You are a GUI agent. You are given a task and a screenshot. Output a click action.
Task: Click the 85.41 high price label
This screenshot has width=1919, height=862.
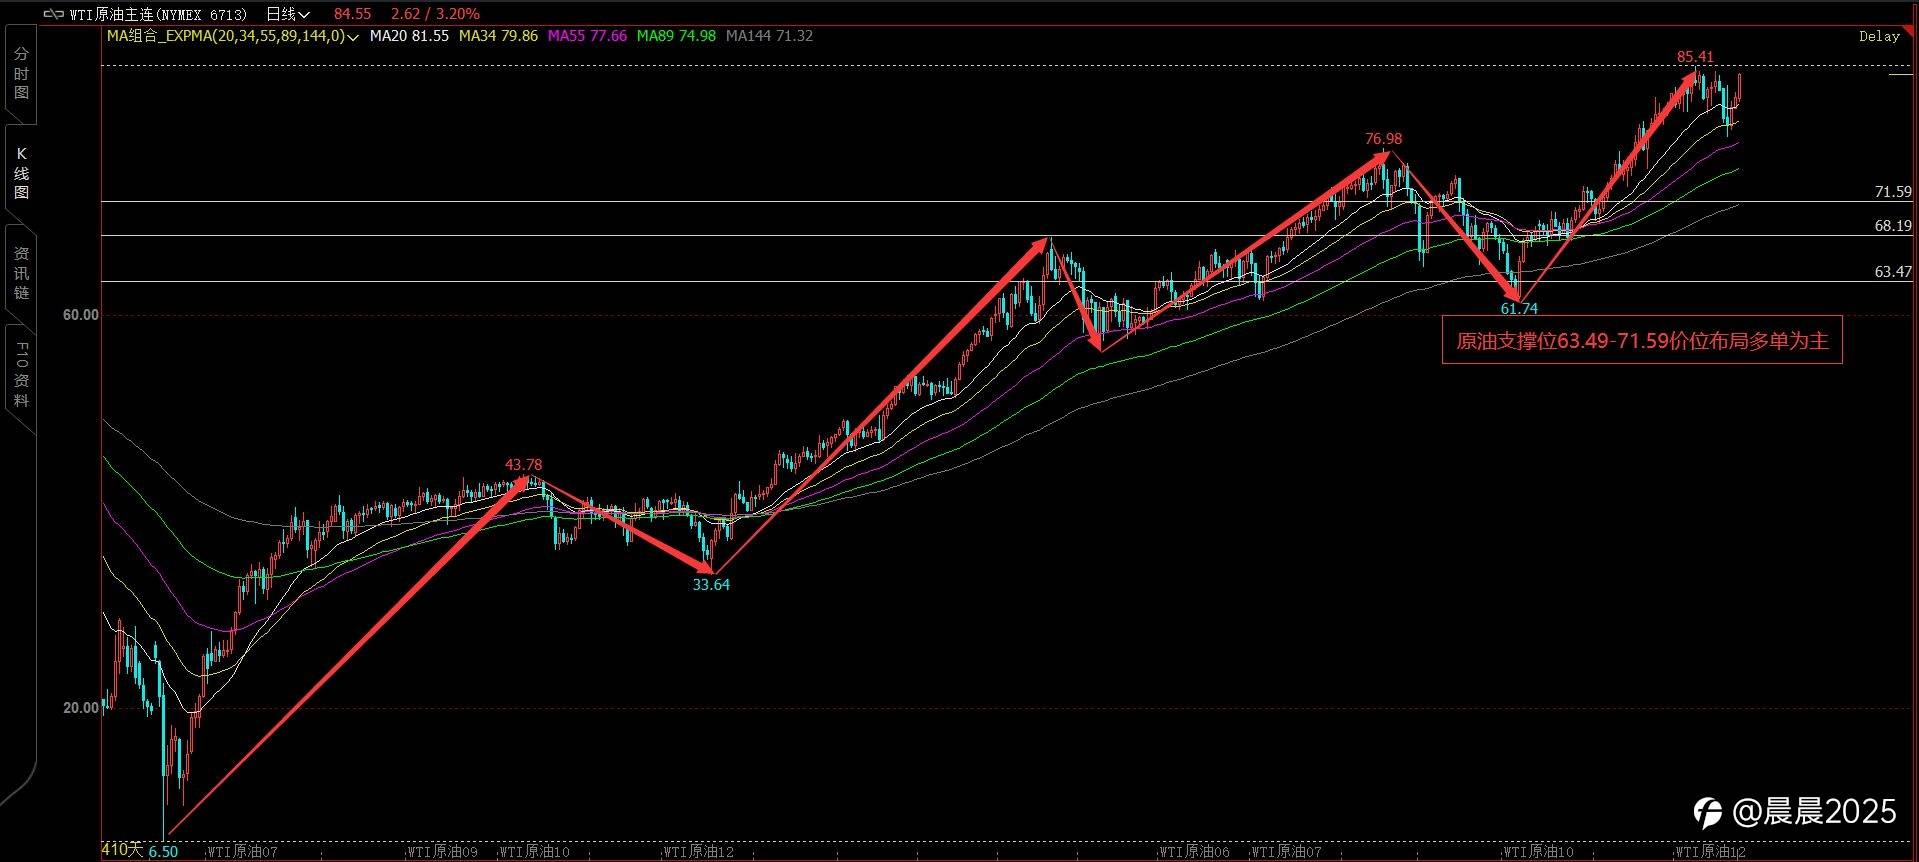(x=1695, y=57)
